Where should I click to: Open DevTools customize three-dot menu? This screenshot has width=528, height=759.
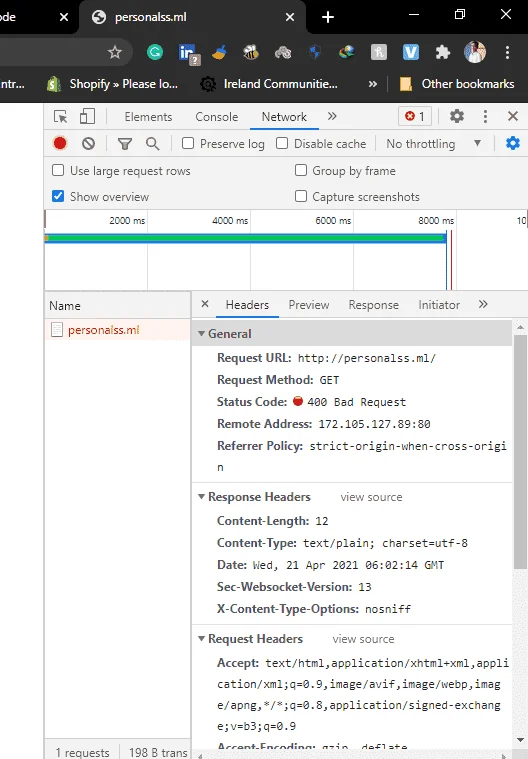tap(485, 116)
